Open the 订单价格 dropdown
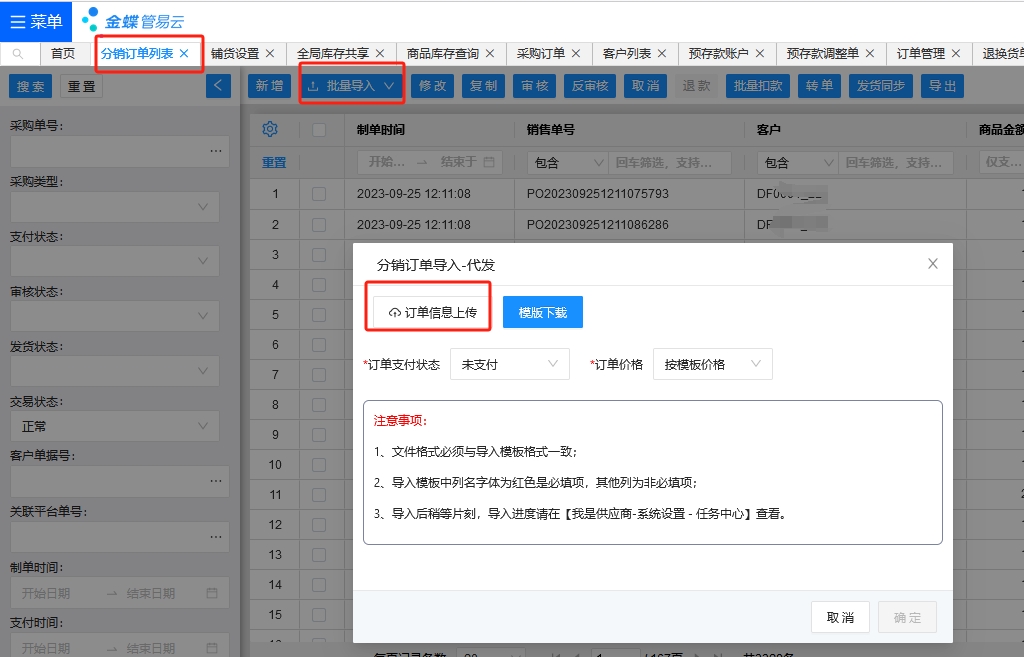Screen dimensions: 1024x657 [x=712, y=365]
